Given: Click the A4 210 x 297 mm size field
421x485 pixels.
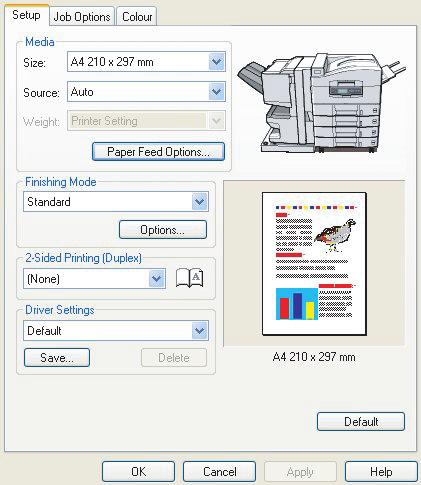Looking at the screenshot, I should coord(146,62).
